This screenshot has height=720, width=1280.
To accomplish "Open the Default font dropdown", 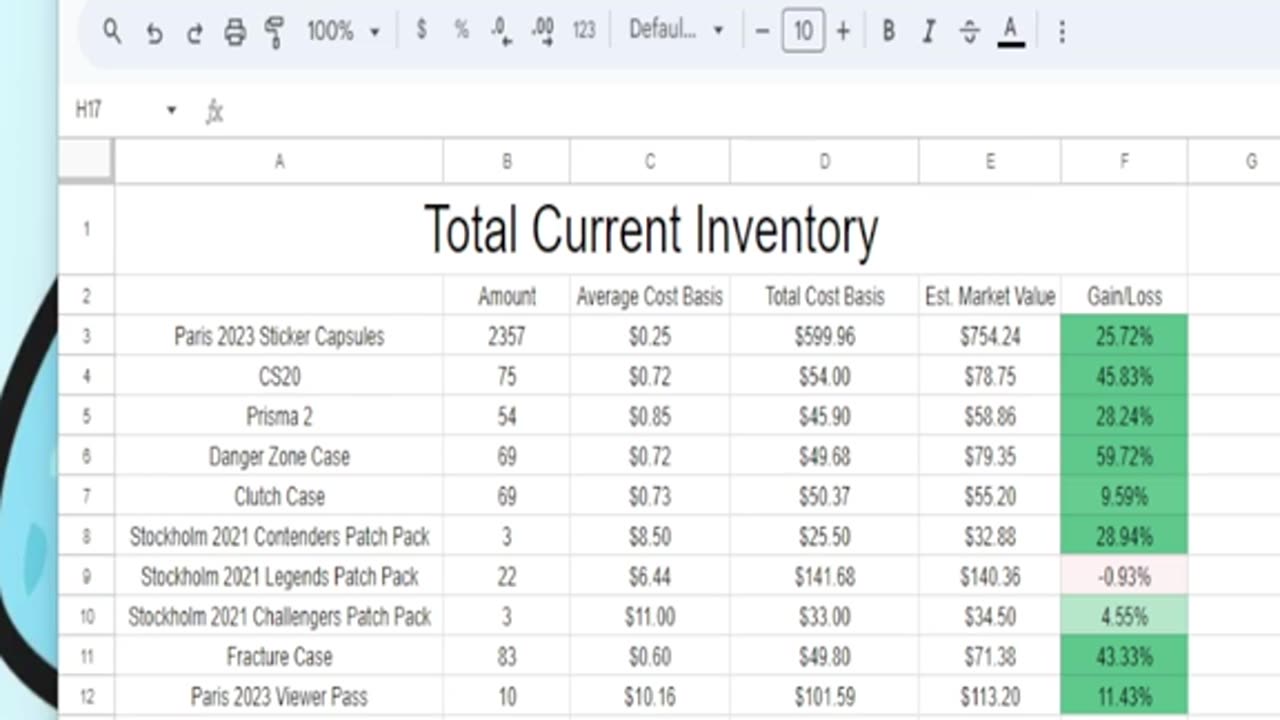I will pyautogui.click(x=676, y=31).
